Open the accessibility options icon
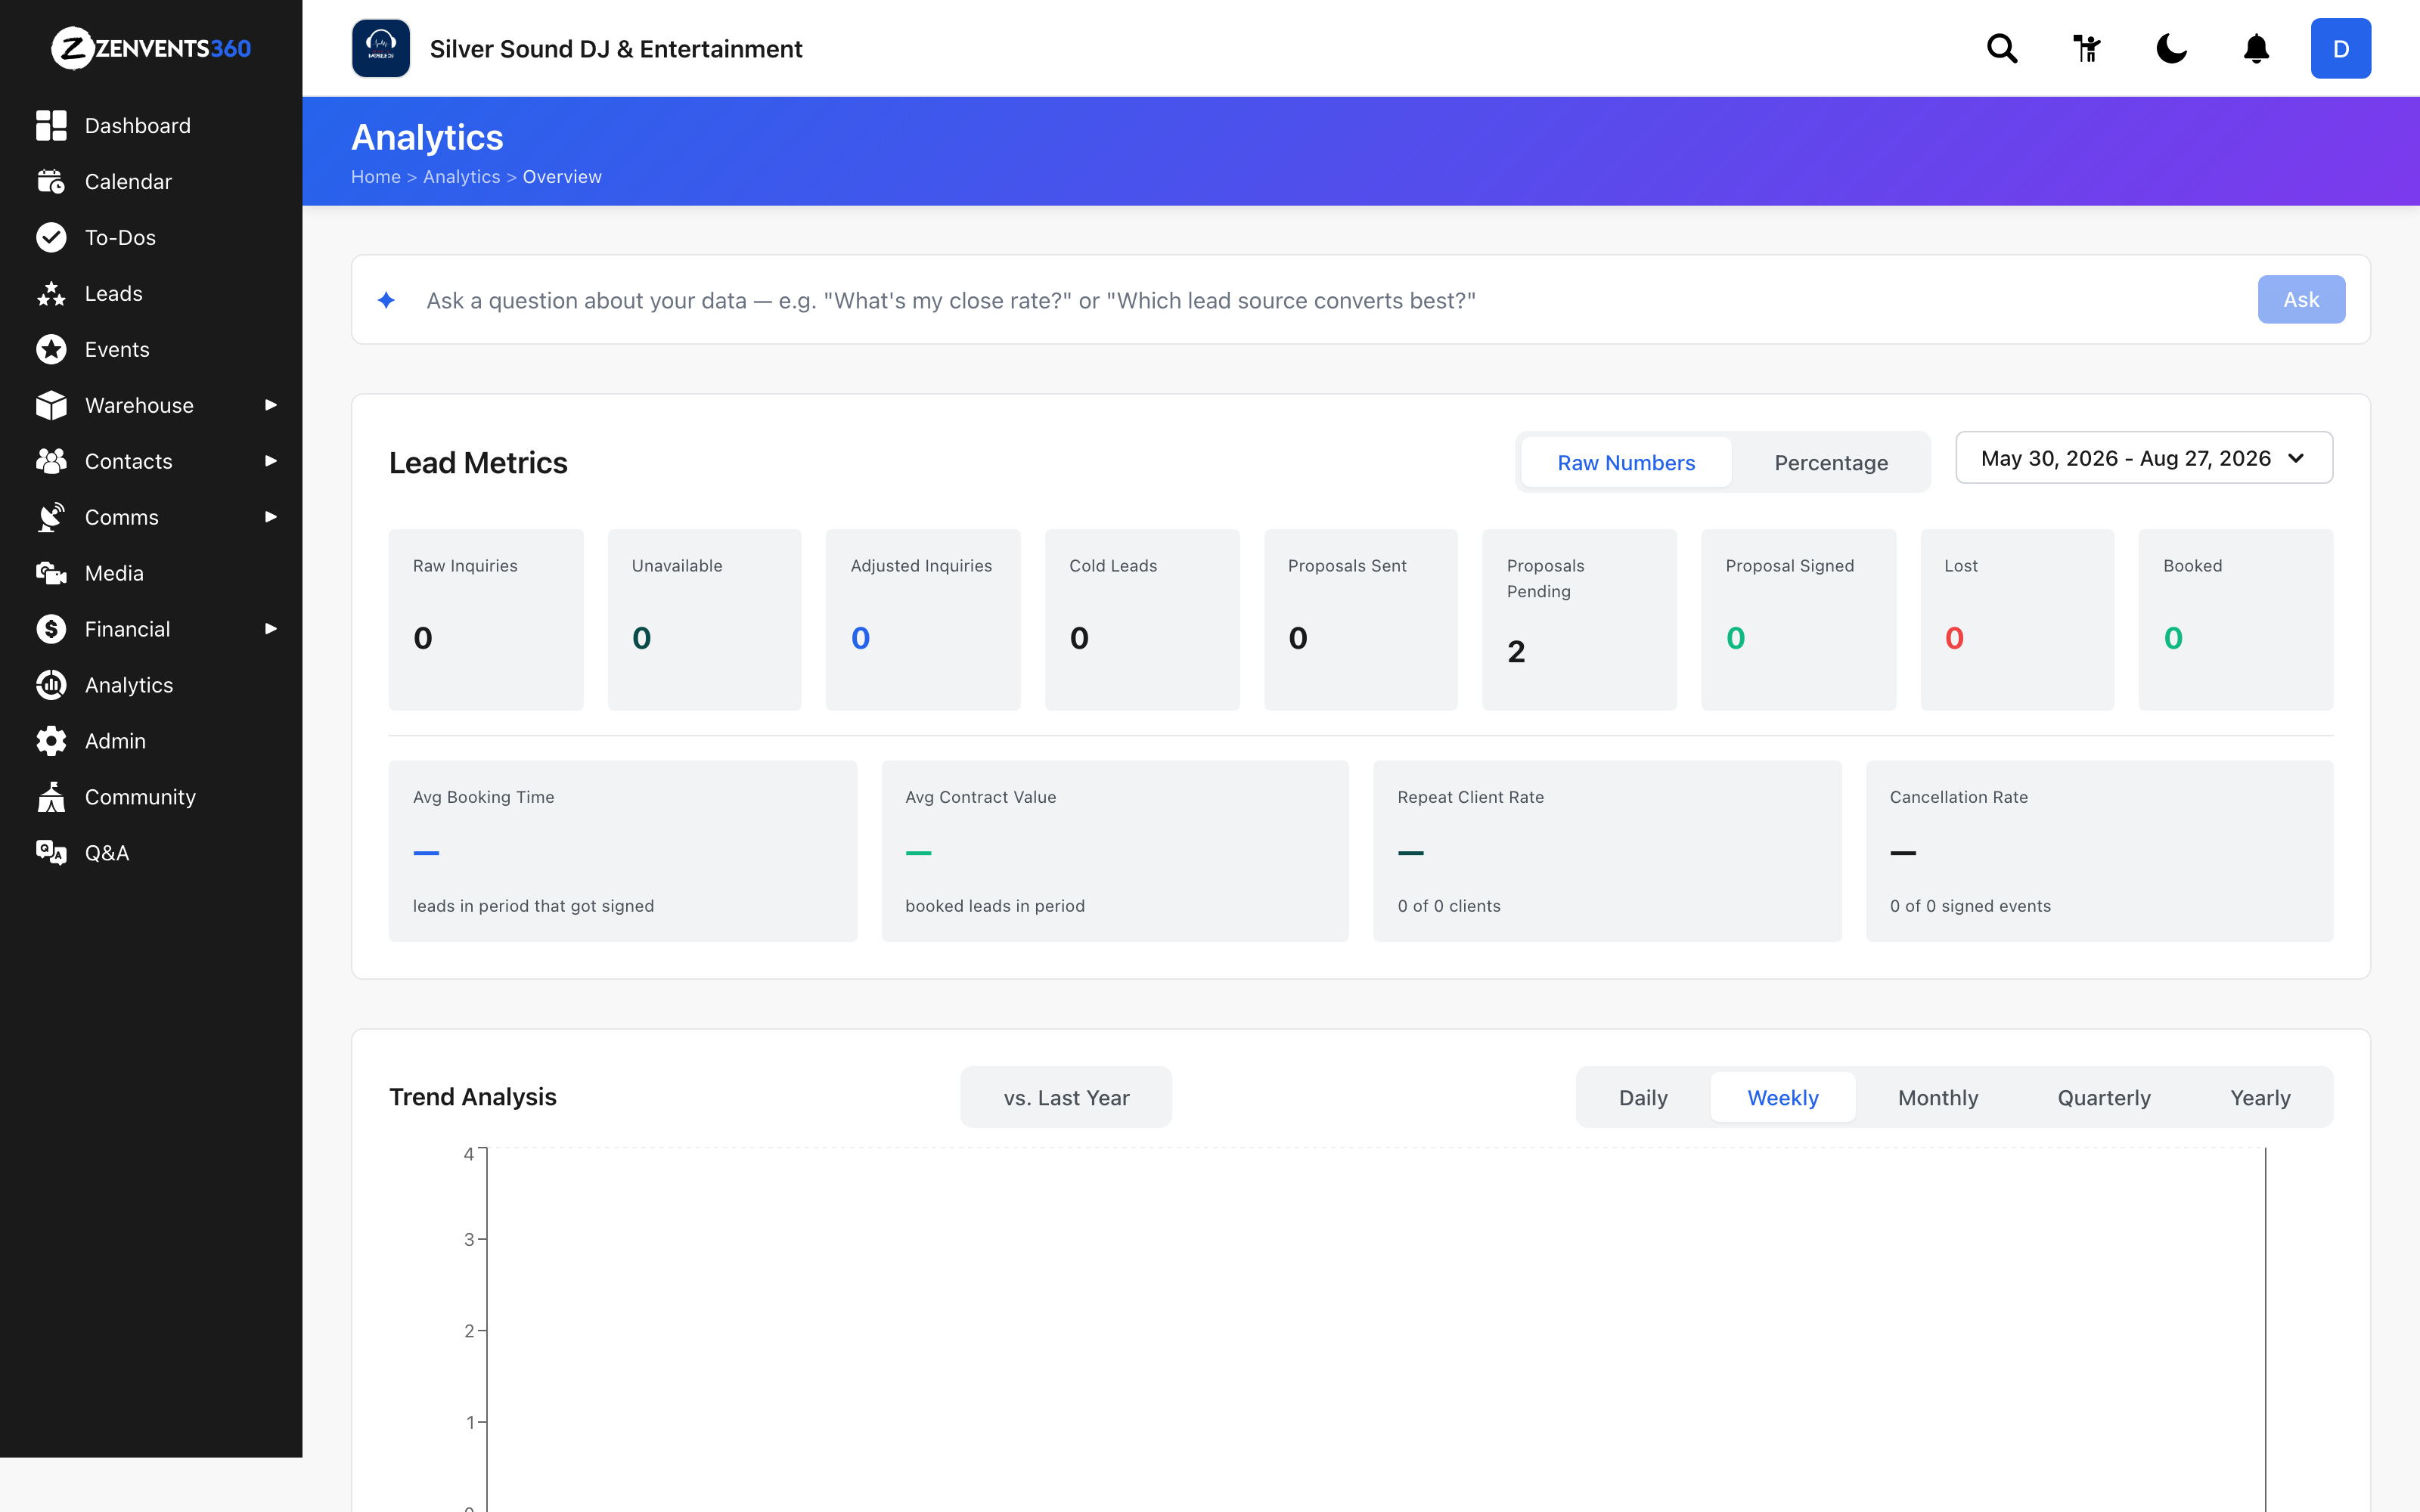Screen dimensions: 2420x1512 [2087, 48]
